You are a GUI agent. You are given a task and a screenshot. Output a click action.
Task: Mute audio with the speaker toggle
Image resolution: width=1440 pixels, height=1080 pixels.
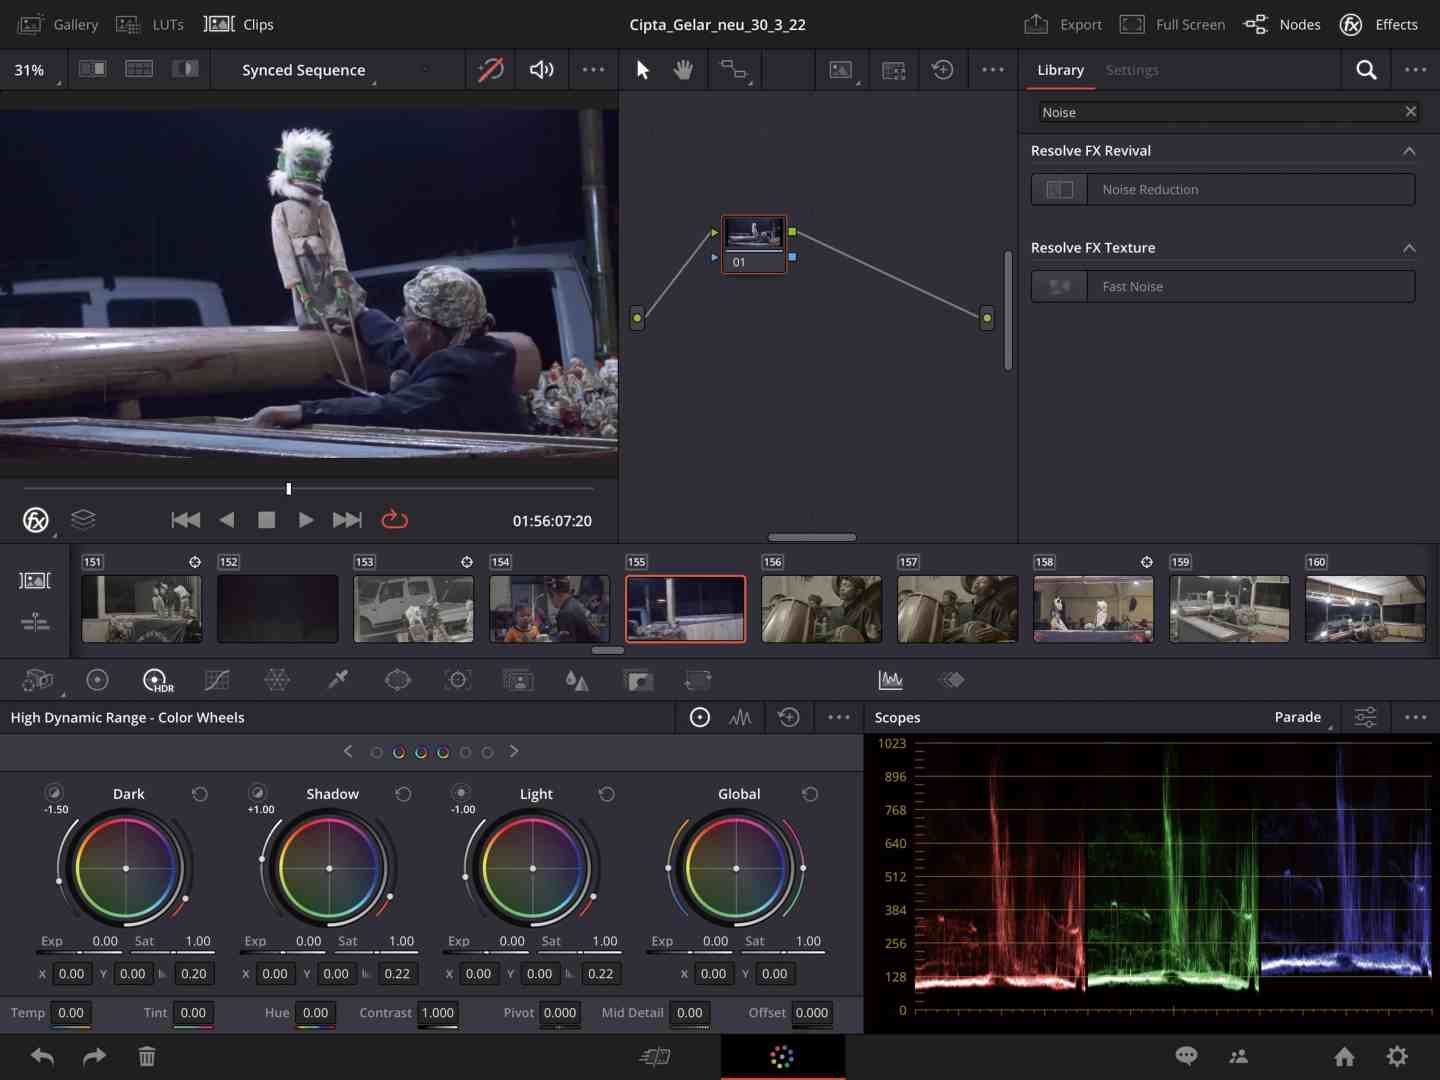541,70
